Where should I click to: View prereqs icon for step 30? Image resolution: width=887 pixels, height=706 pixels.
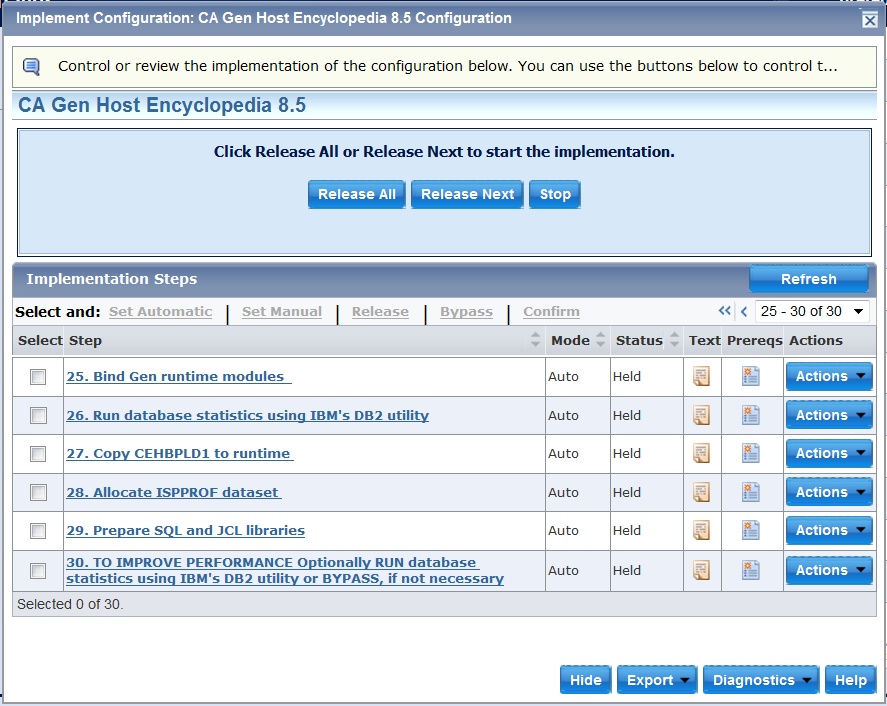(751, 570)
